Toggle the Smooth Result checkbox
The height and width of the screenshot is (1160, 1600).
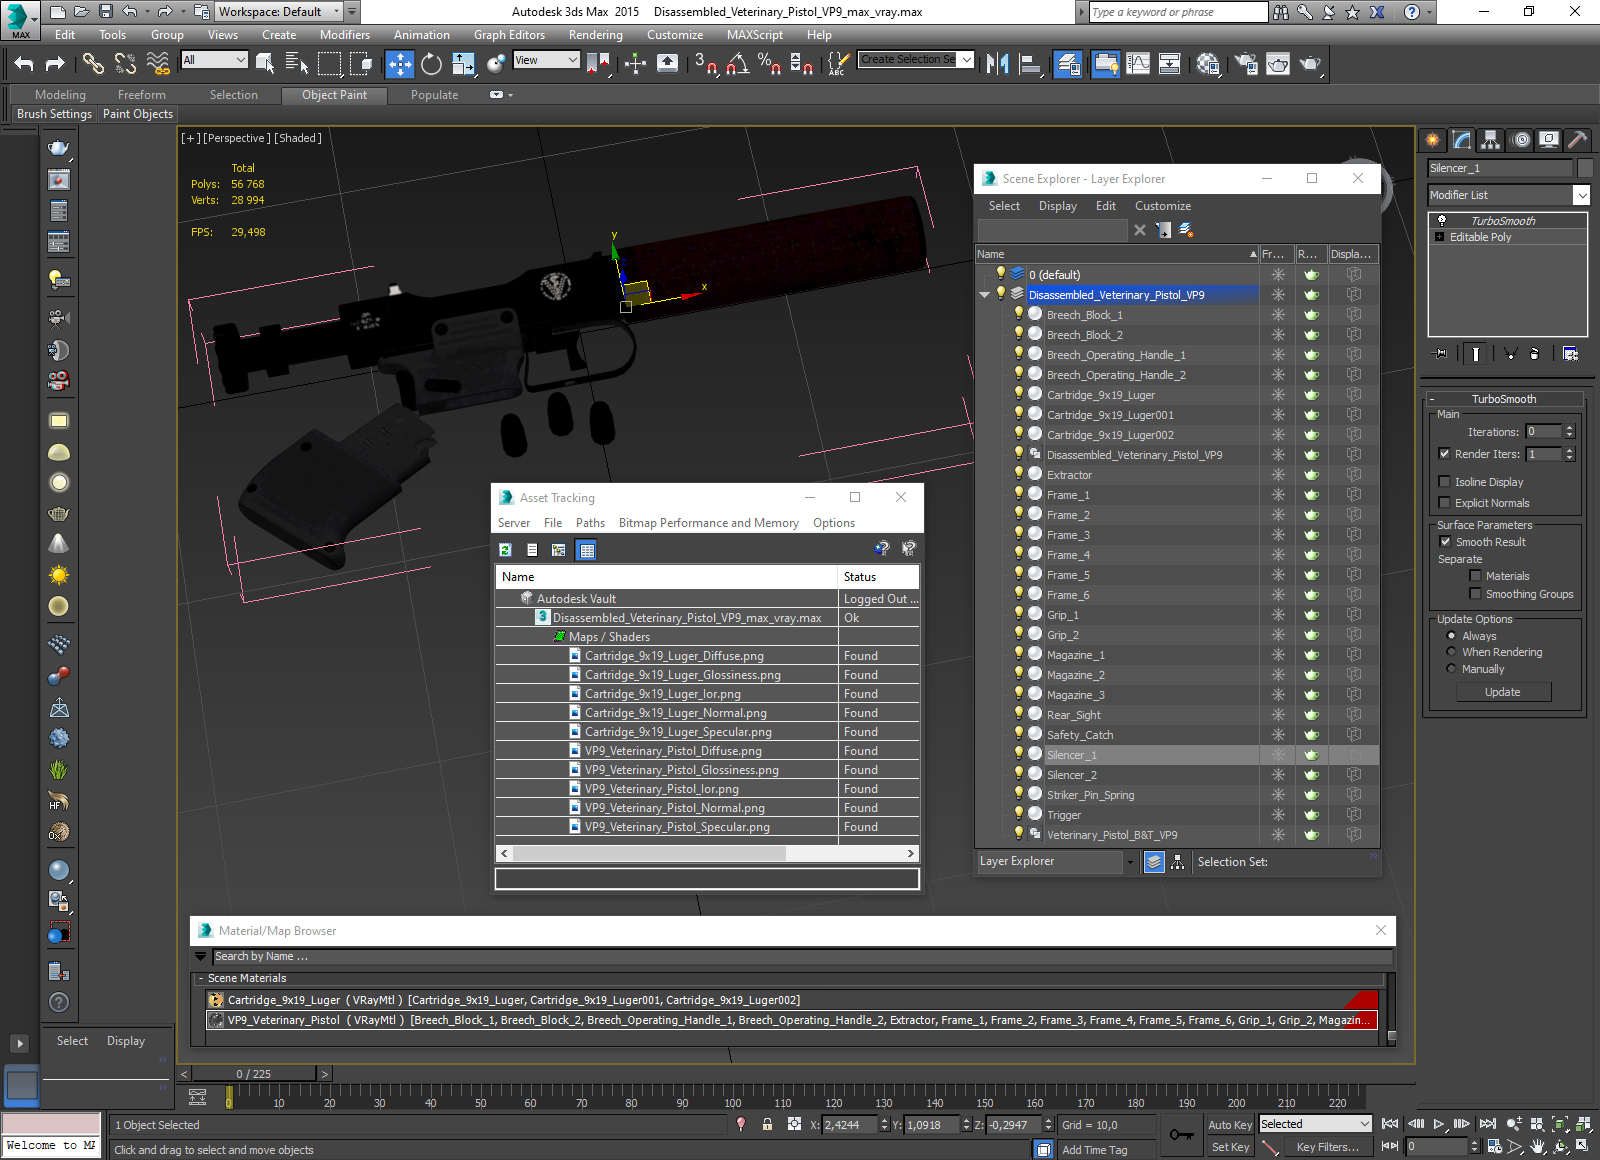[x=1444, y=542]
